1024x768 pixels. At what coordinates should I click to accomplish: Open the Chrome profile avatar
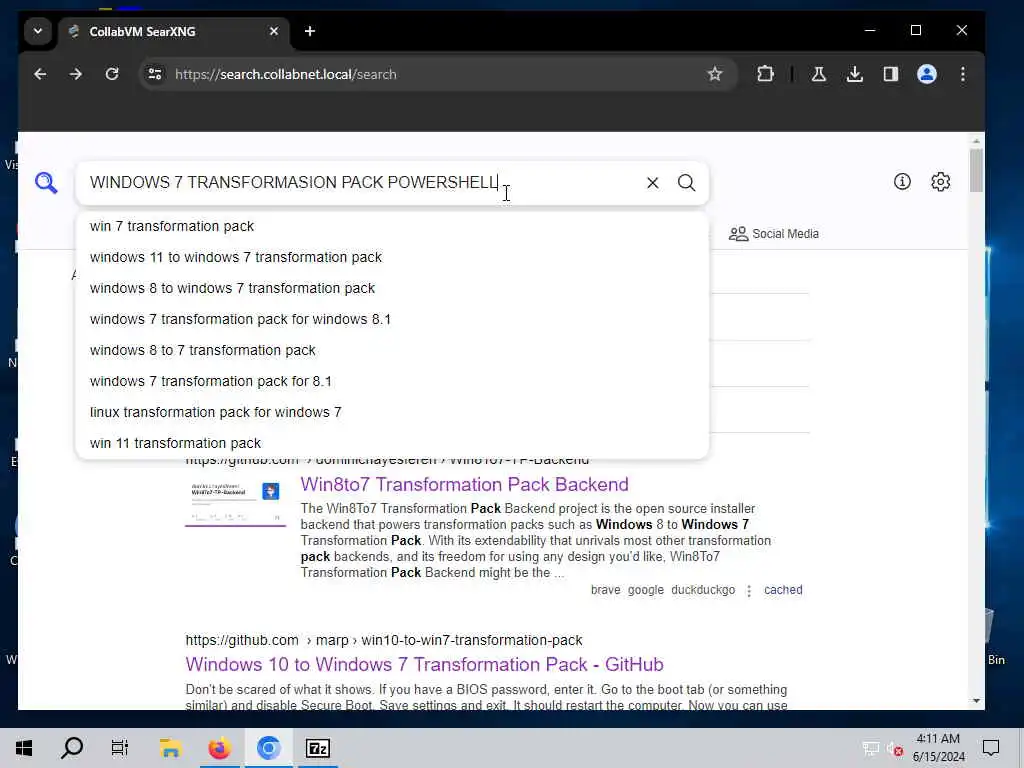click(x=927, y=74)
